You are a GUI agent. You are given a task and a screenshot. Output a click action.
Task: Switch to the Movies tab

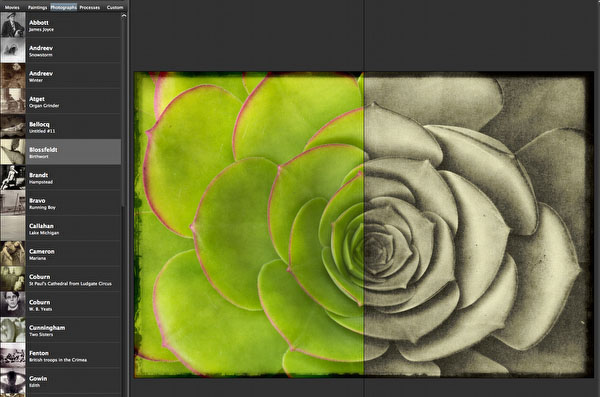click(12, 7)
